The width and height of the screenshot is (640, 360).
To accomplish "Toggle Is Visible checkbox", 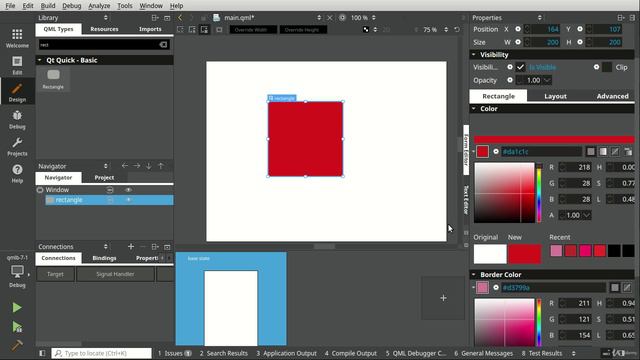I will coord(520,67).
